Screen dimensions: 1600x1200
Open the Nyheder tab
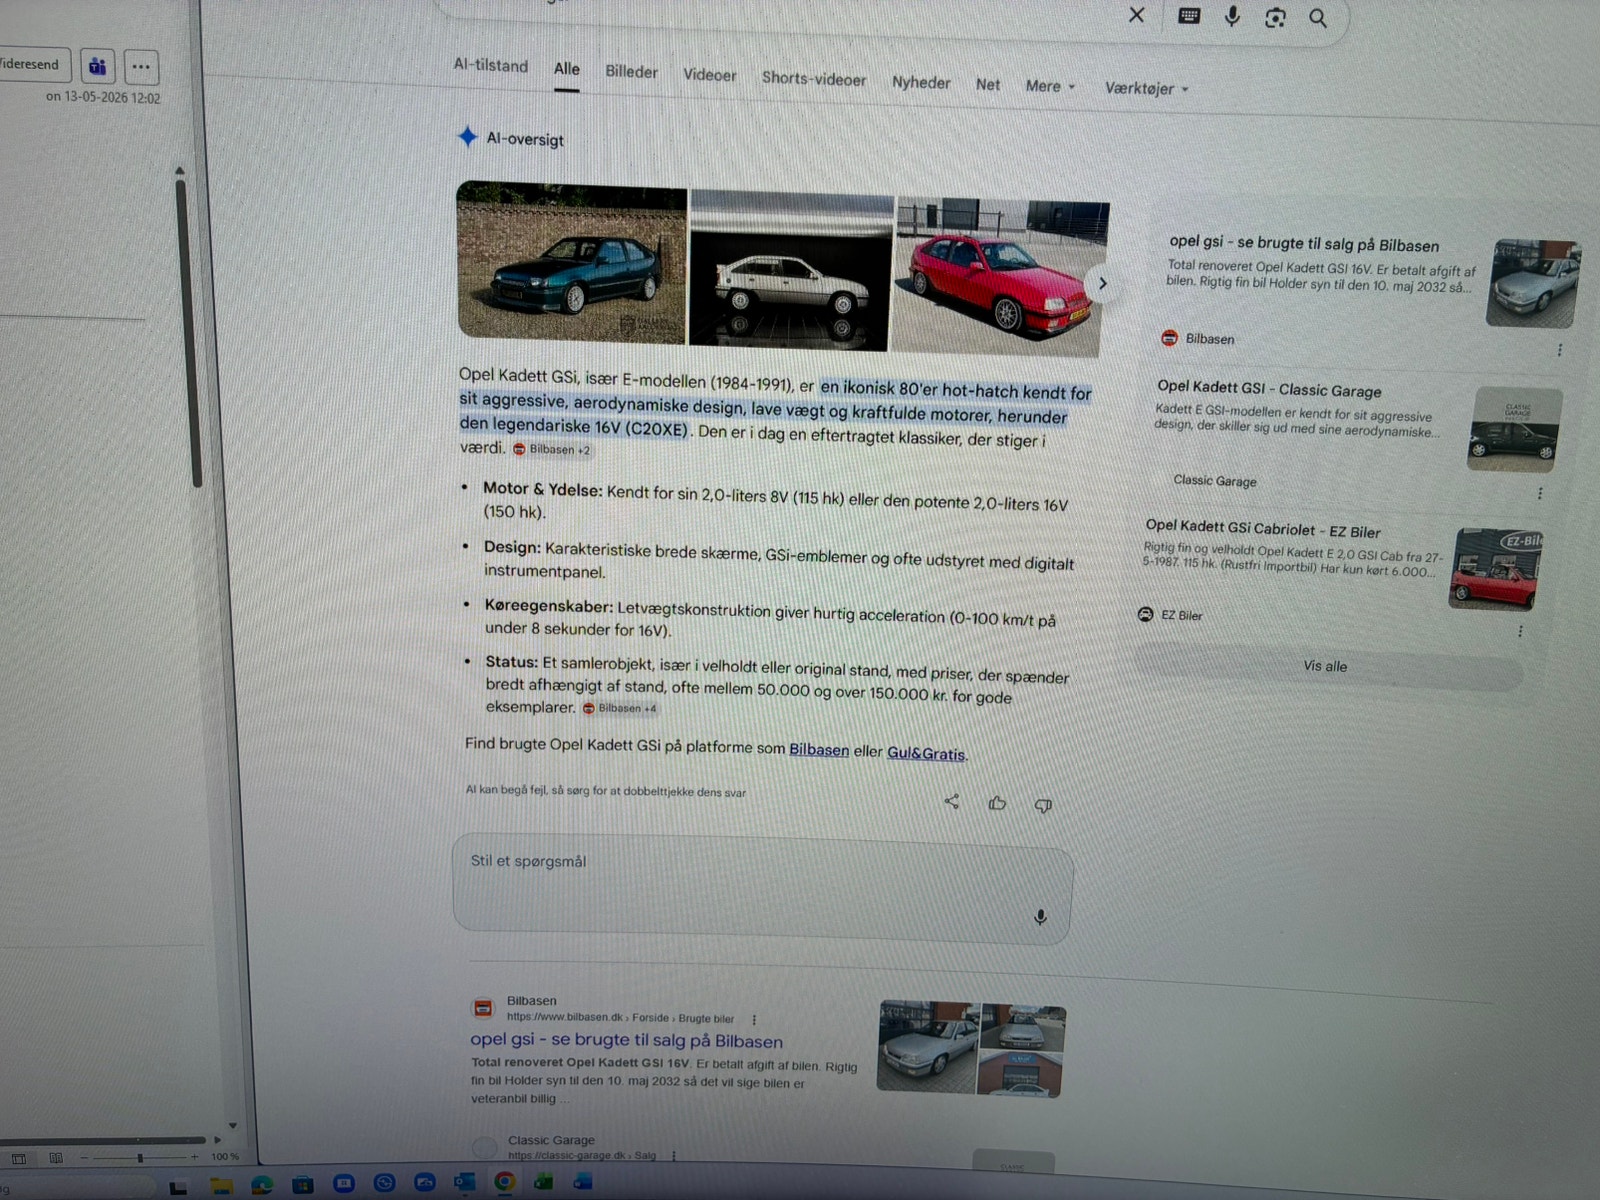click(921, 83)
